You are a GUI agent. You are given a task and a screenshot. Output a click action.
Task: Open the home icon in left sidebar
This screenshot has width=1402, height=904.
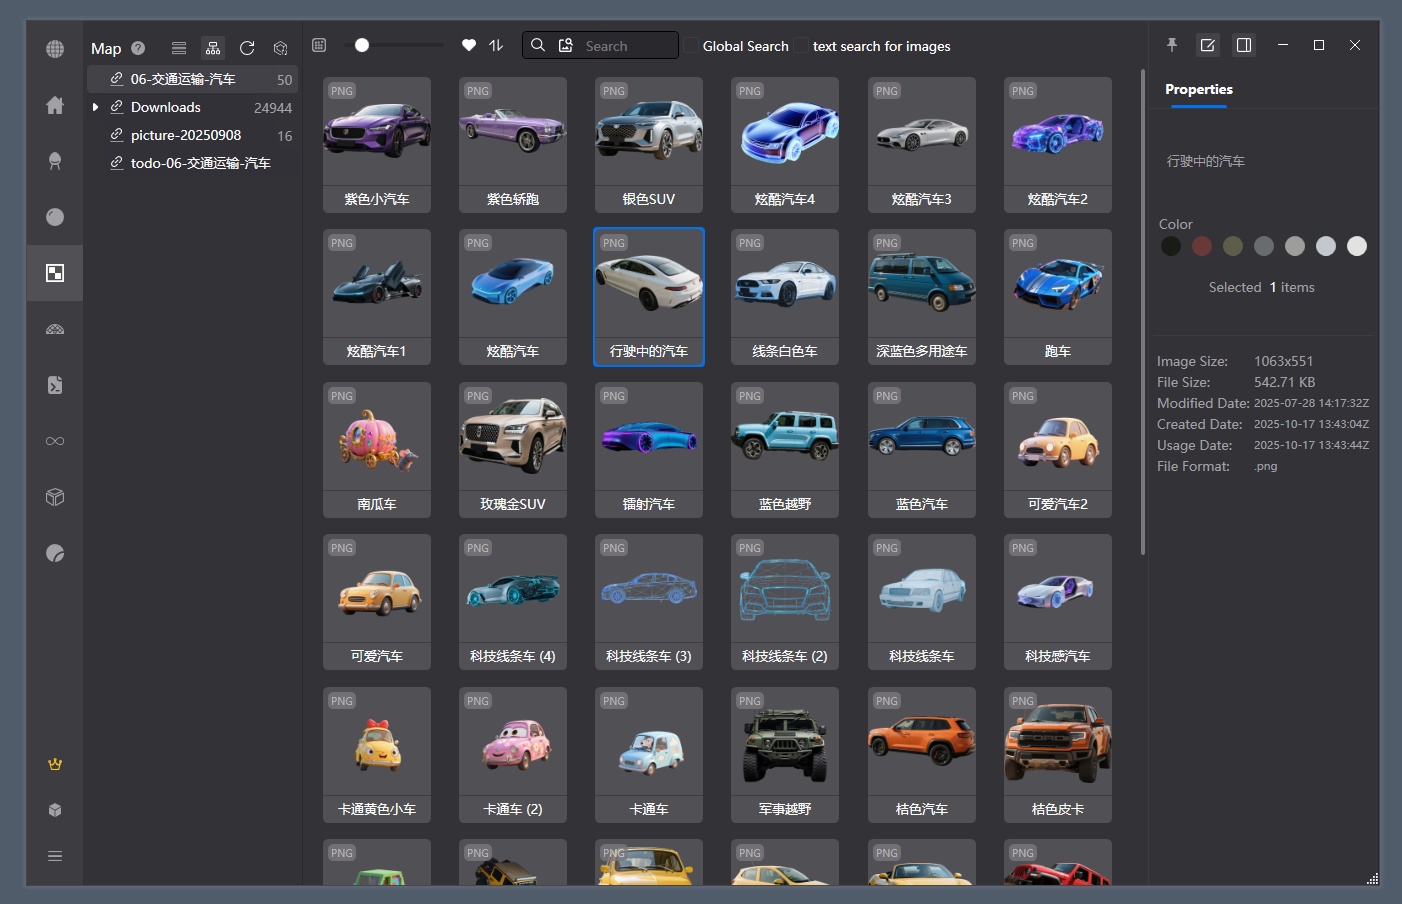pos(55,105)
